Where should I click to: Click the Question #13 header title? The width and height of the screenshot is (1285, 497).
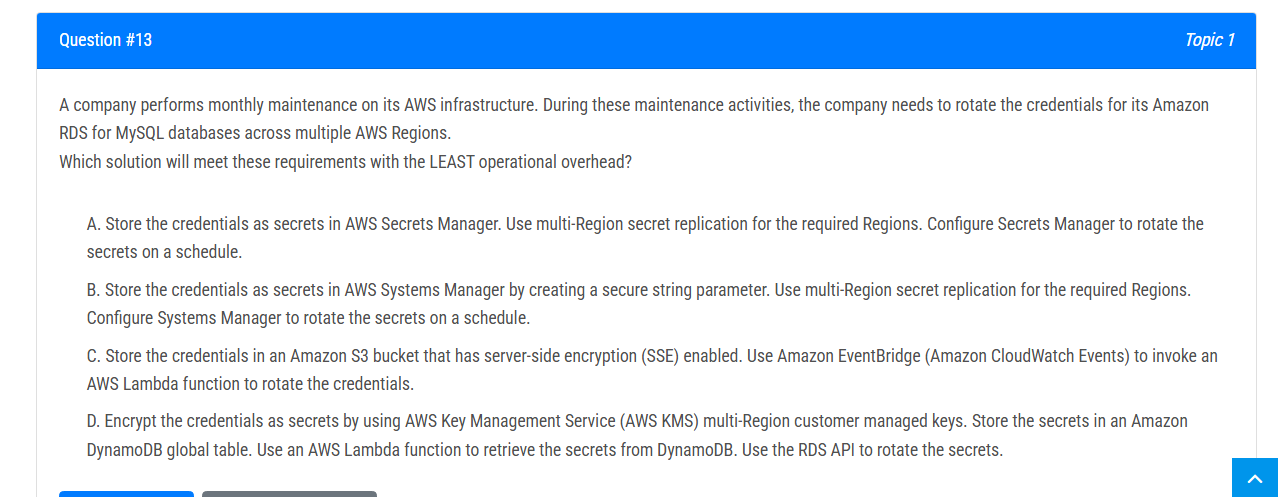pyautogui.click(x=106, y=40)
